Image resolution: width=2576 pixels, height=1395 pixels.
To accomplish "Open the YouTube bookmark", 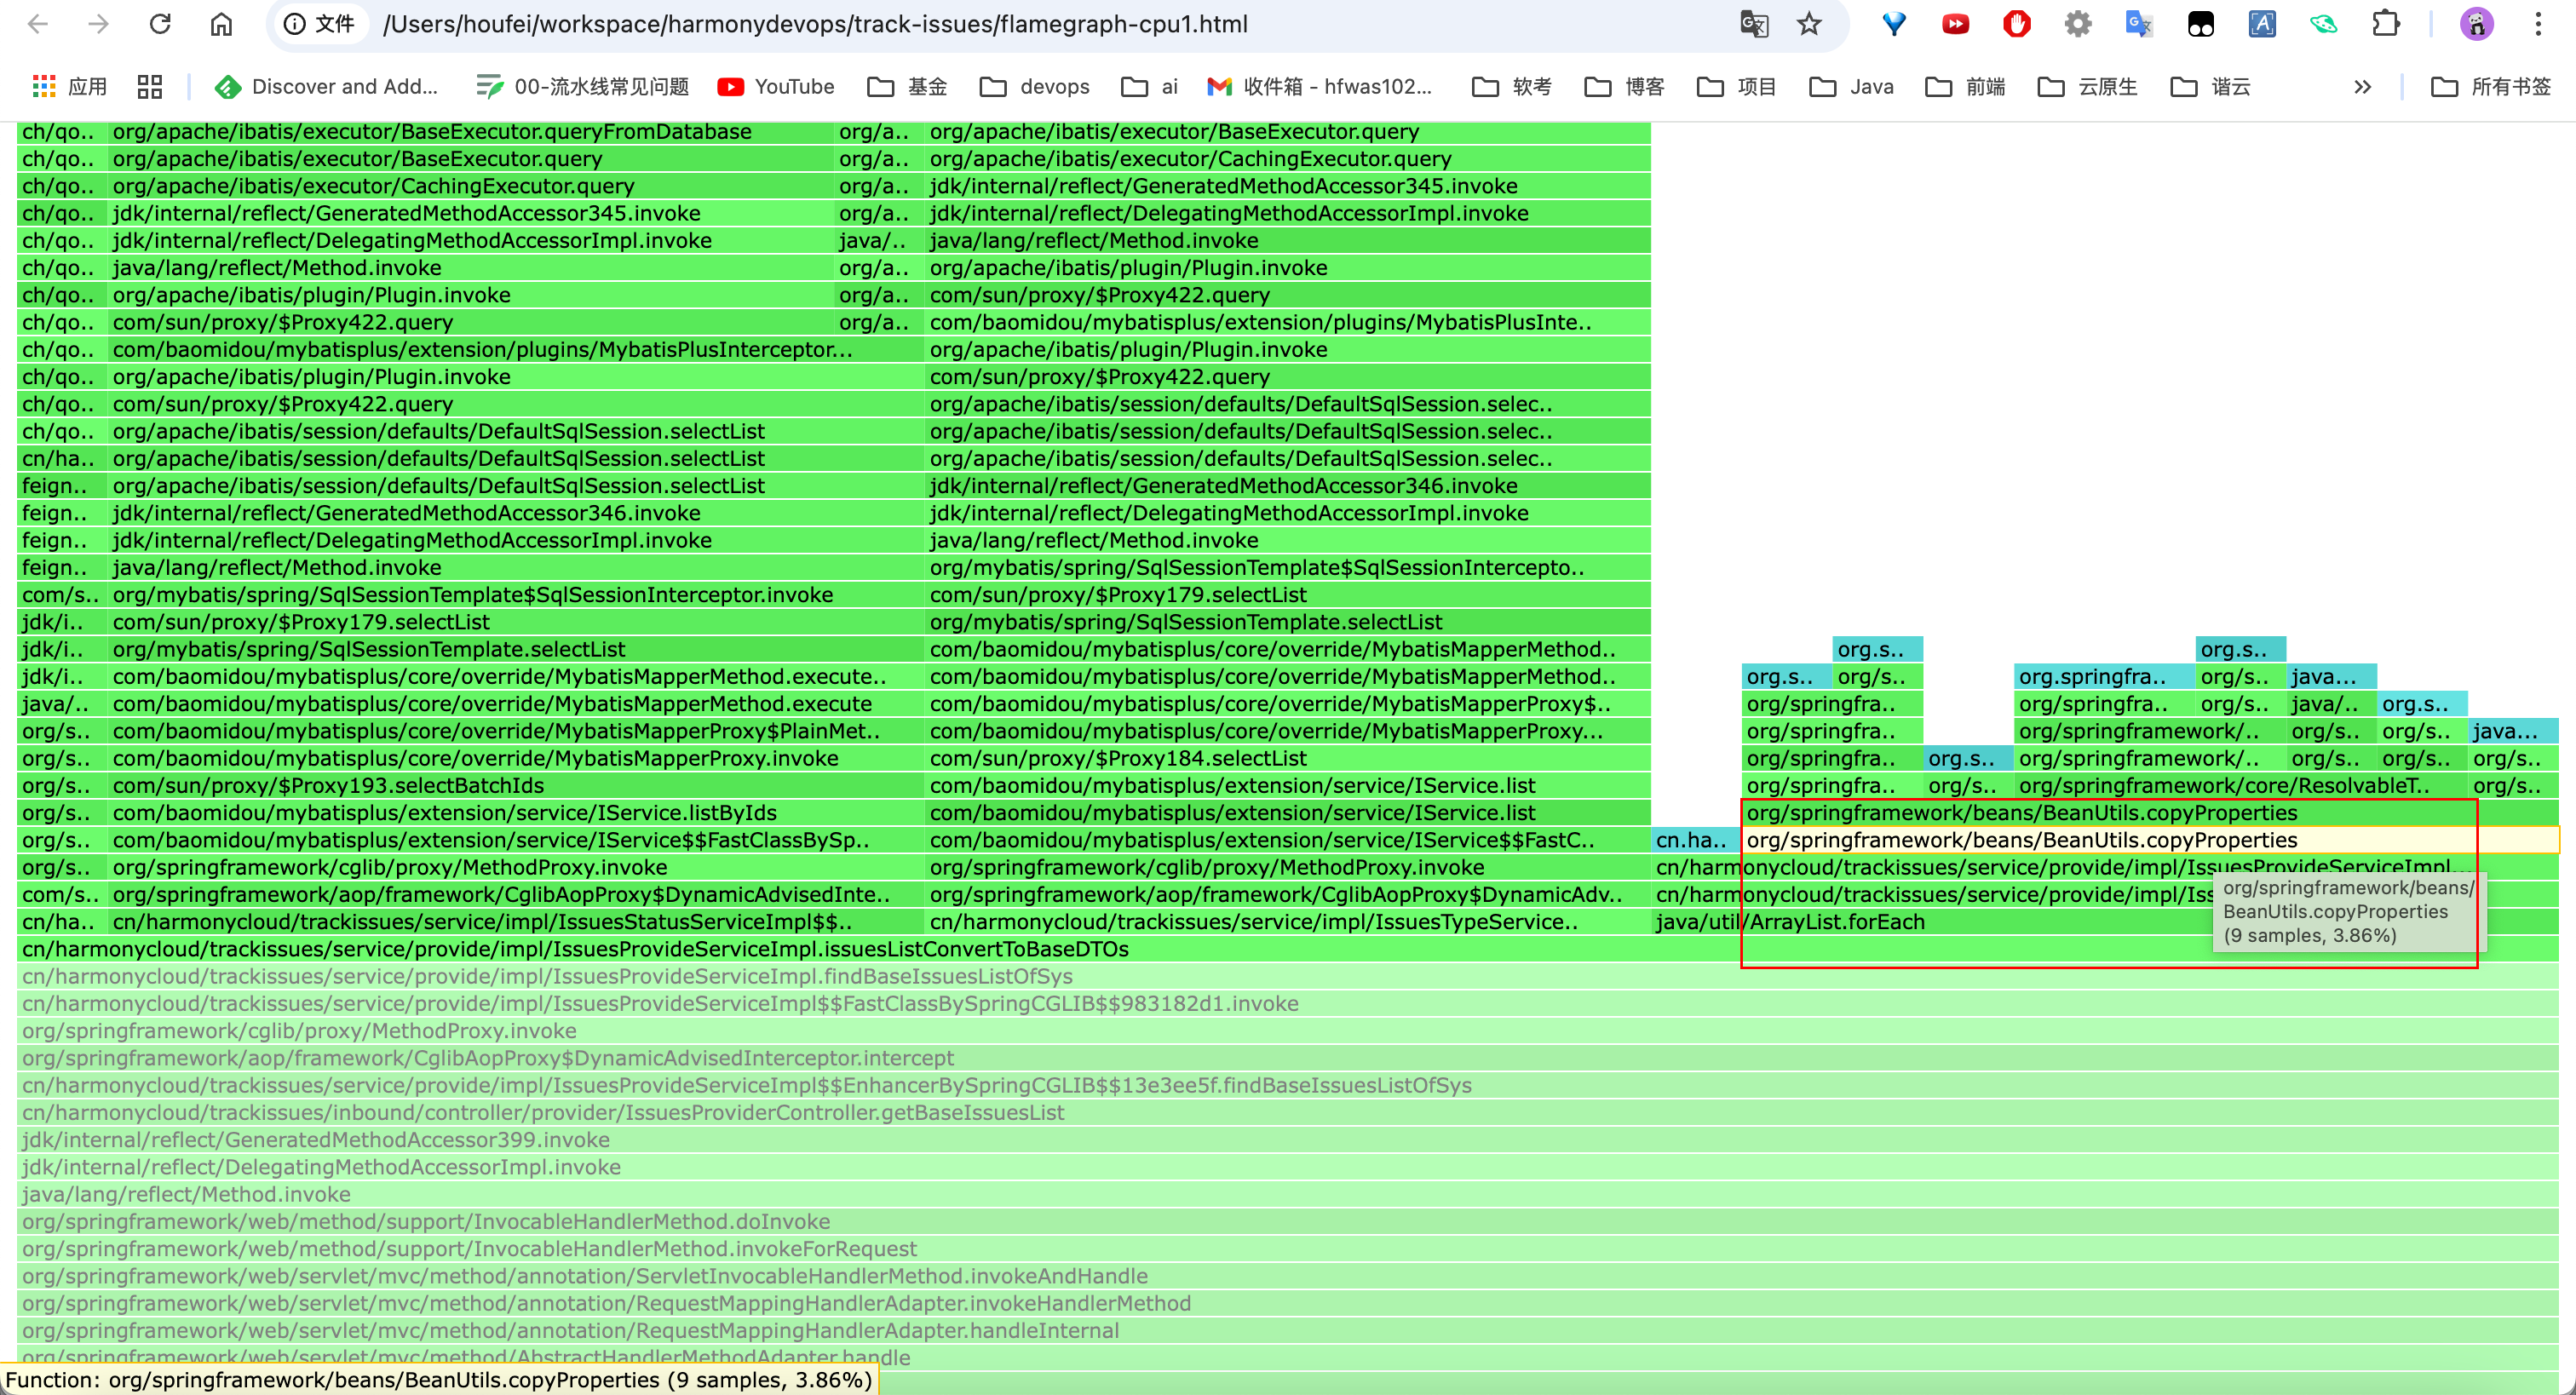I will [776, 87].
